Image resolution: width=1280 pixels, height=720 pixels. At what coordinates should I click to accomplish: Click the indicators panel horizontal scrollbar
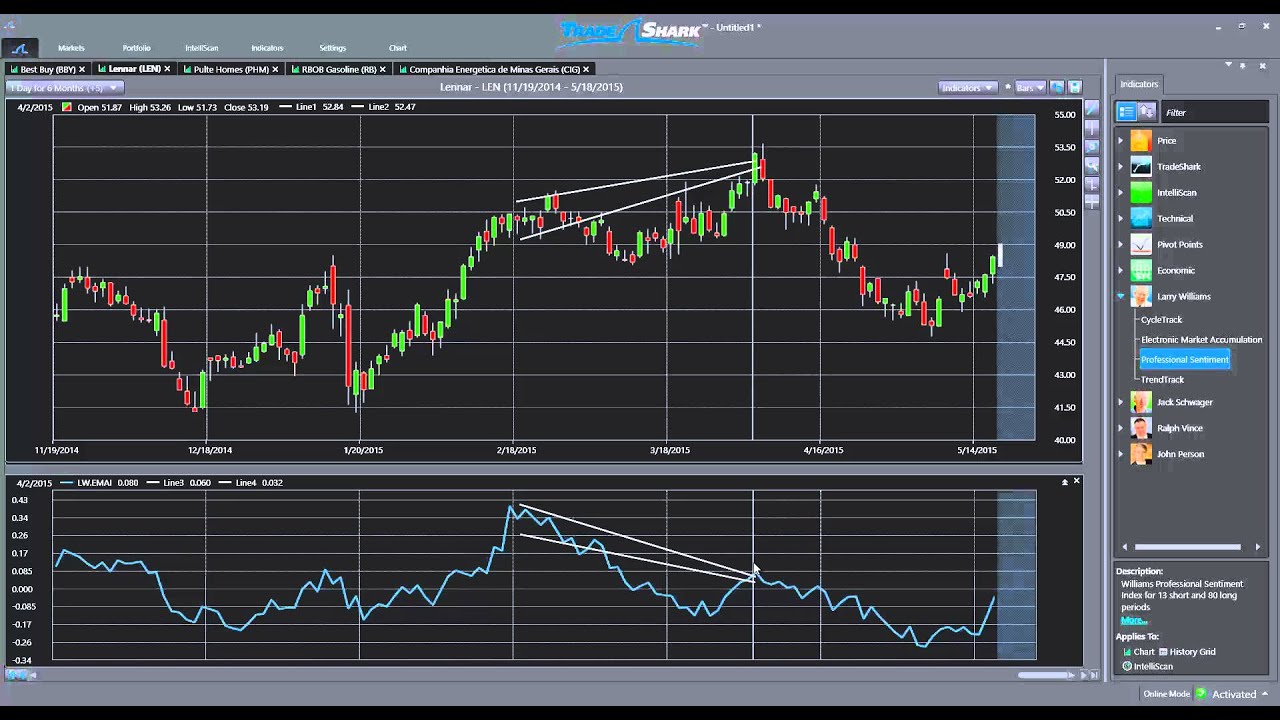coord(1188,547)
